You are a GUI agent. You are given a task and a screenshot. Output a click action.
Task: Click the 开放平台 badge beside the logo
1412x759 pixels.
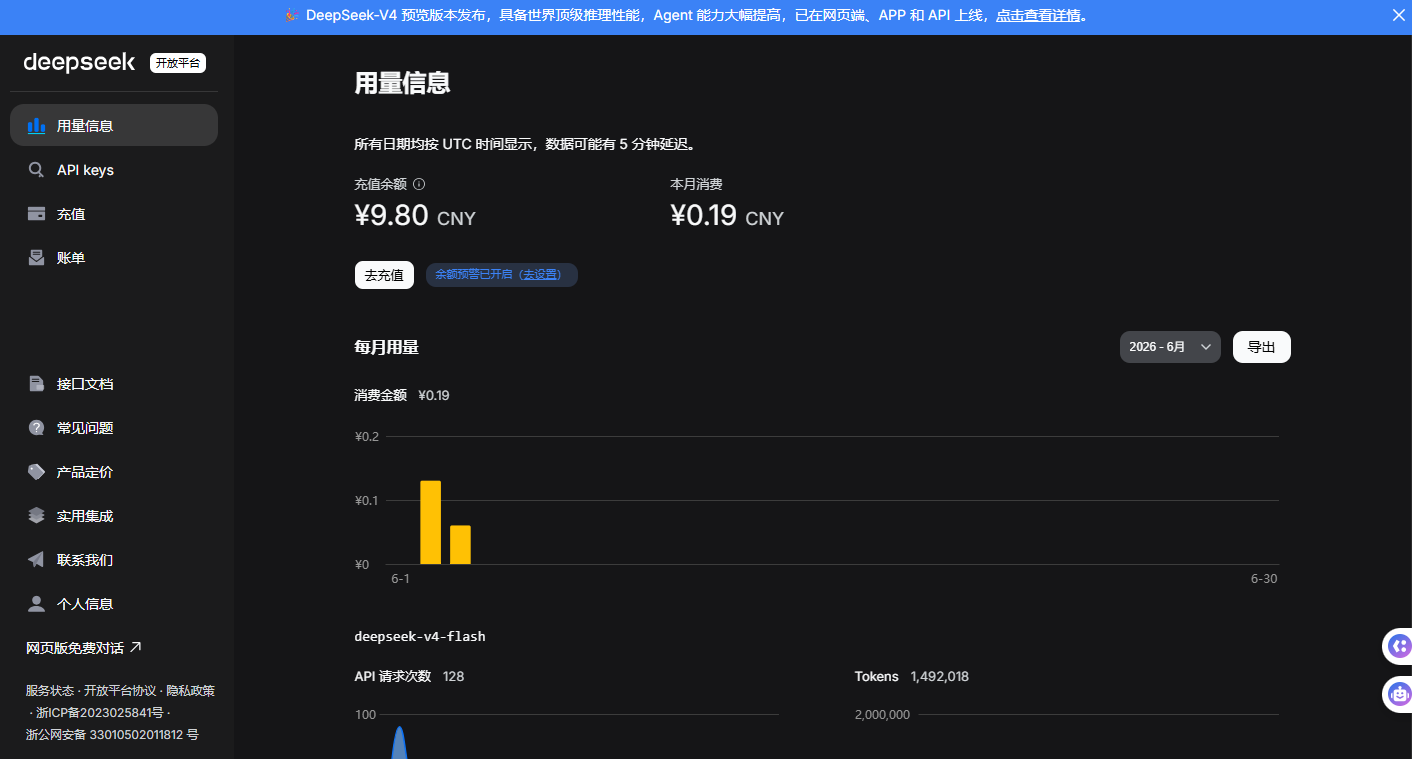178,63
